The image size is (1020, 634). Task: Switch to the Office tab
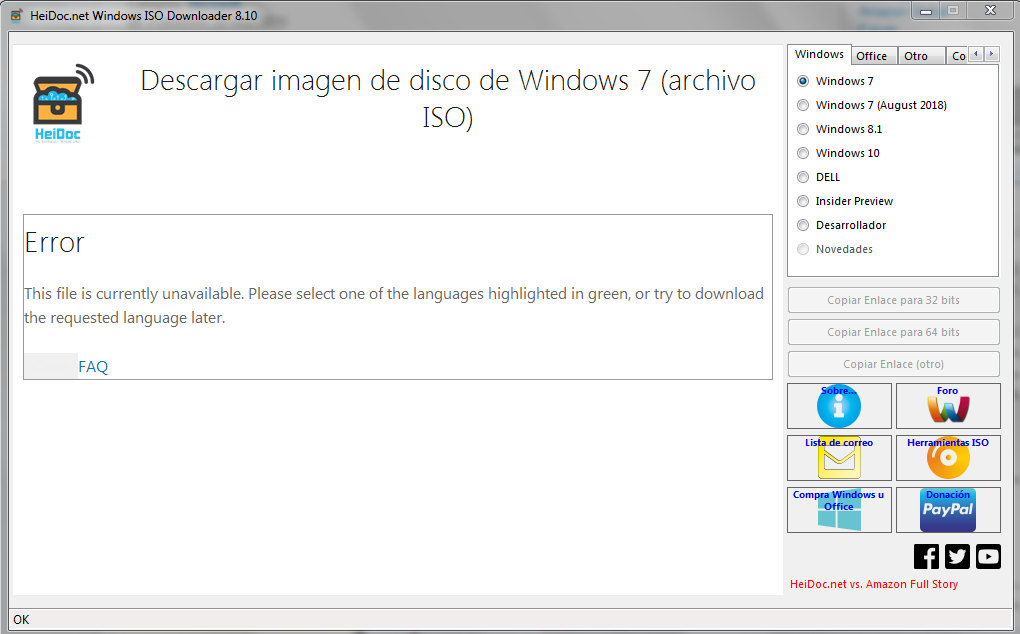874,56
